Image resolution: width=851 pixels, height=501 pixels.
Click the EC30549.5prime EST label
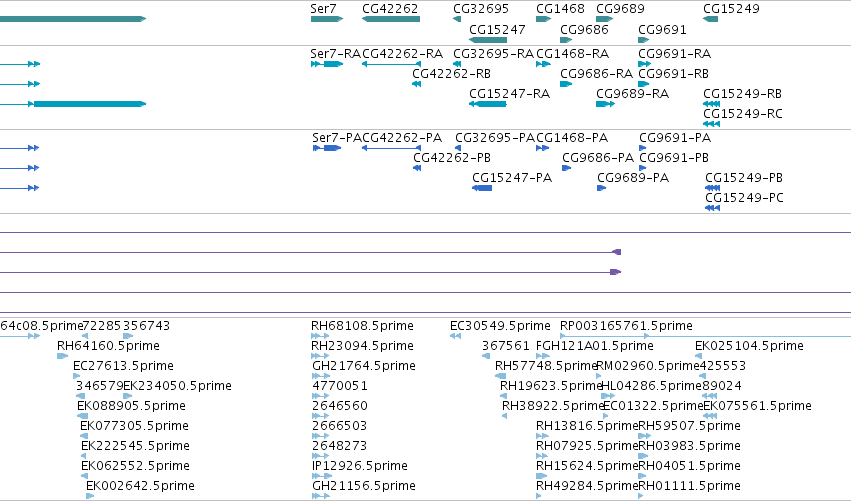coord(500,326)
